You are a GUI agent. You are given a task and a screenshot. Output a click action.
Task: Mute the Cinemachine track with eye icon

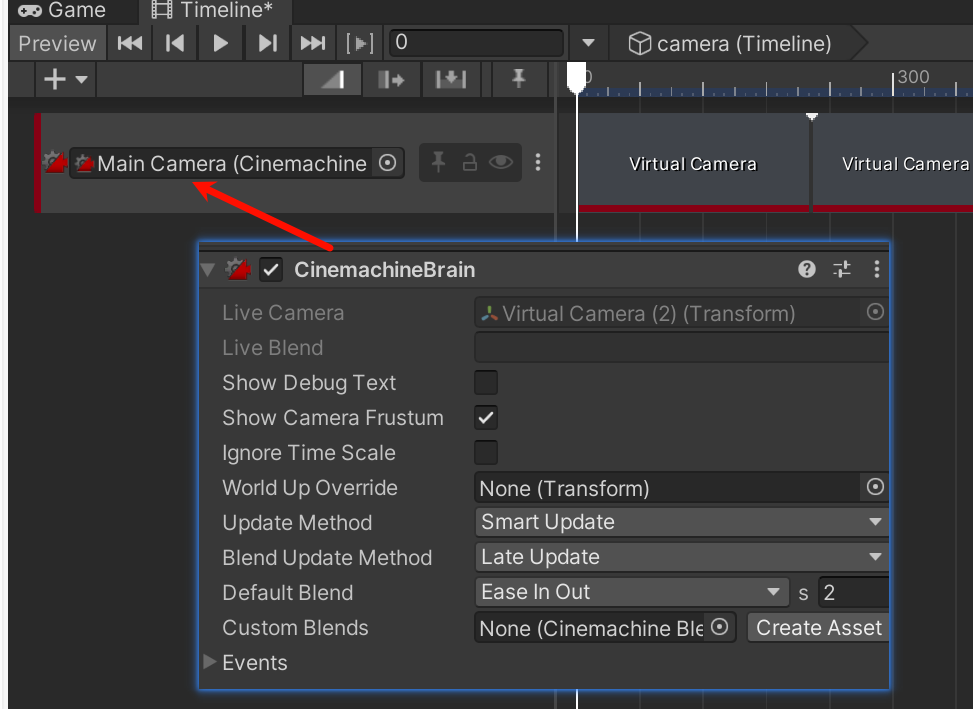(x=501, y=163)
